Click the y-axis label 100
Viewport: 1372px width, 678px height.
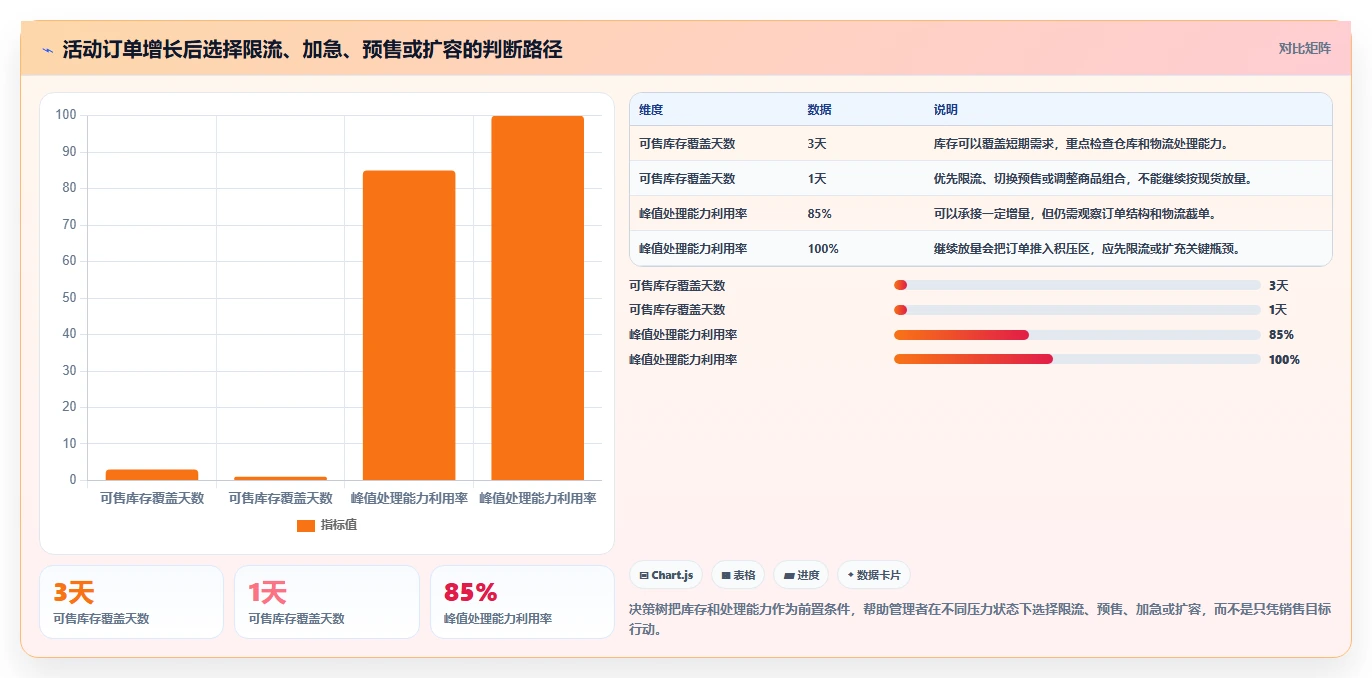point(66,115)
